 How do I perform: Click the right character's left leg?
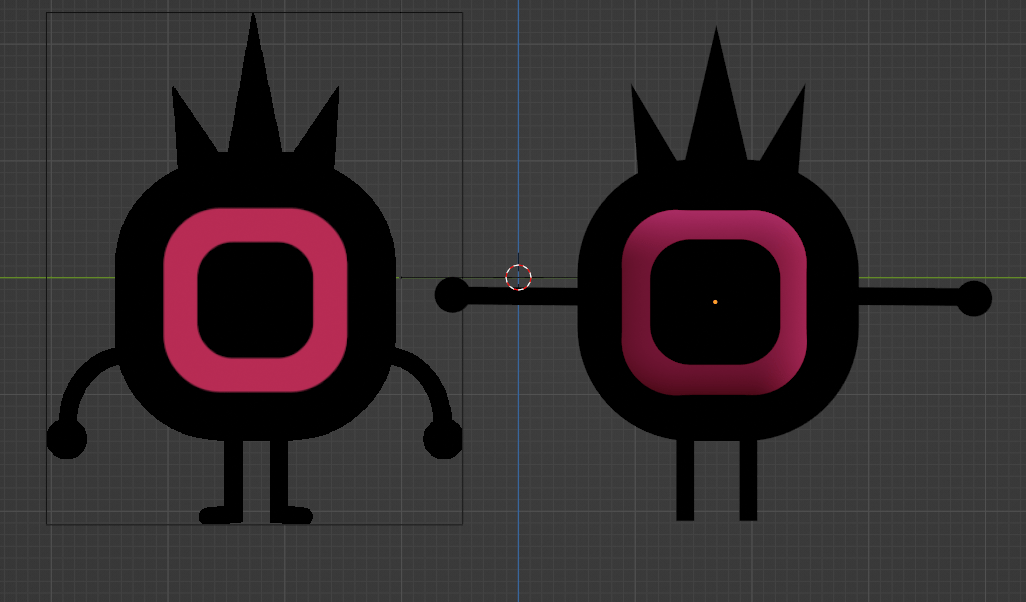coord(685,480)
